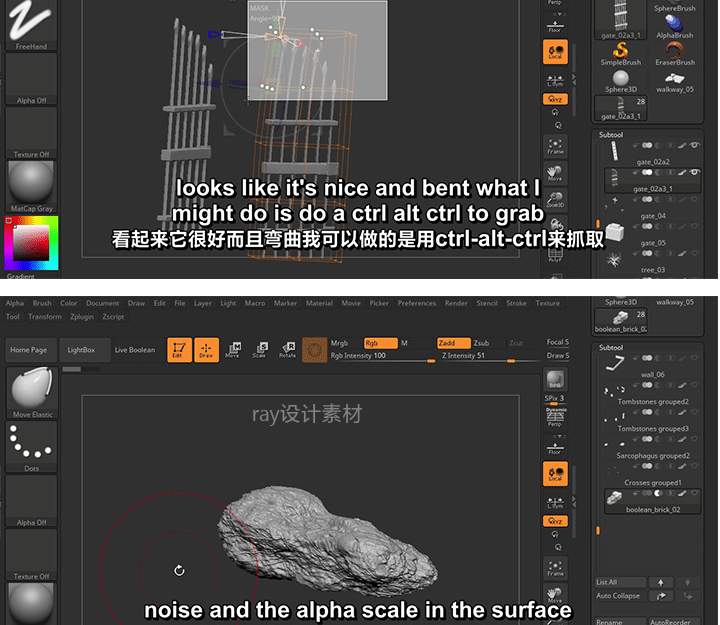Toggle the Auto Collapse button

(x=620, y=596)
